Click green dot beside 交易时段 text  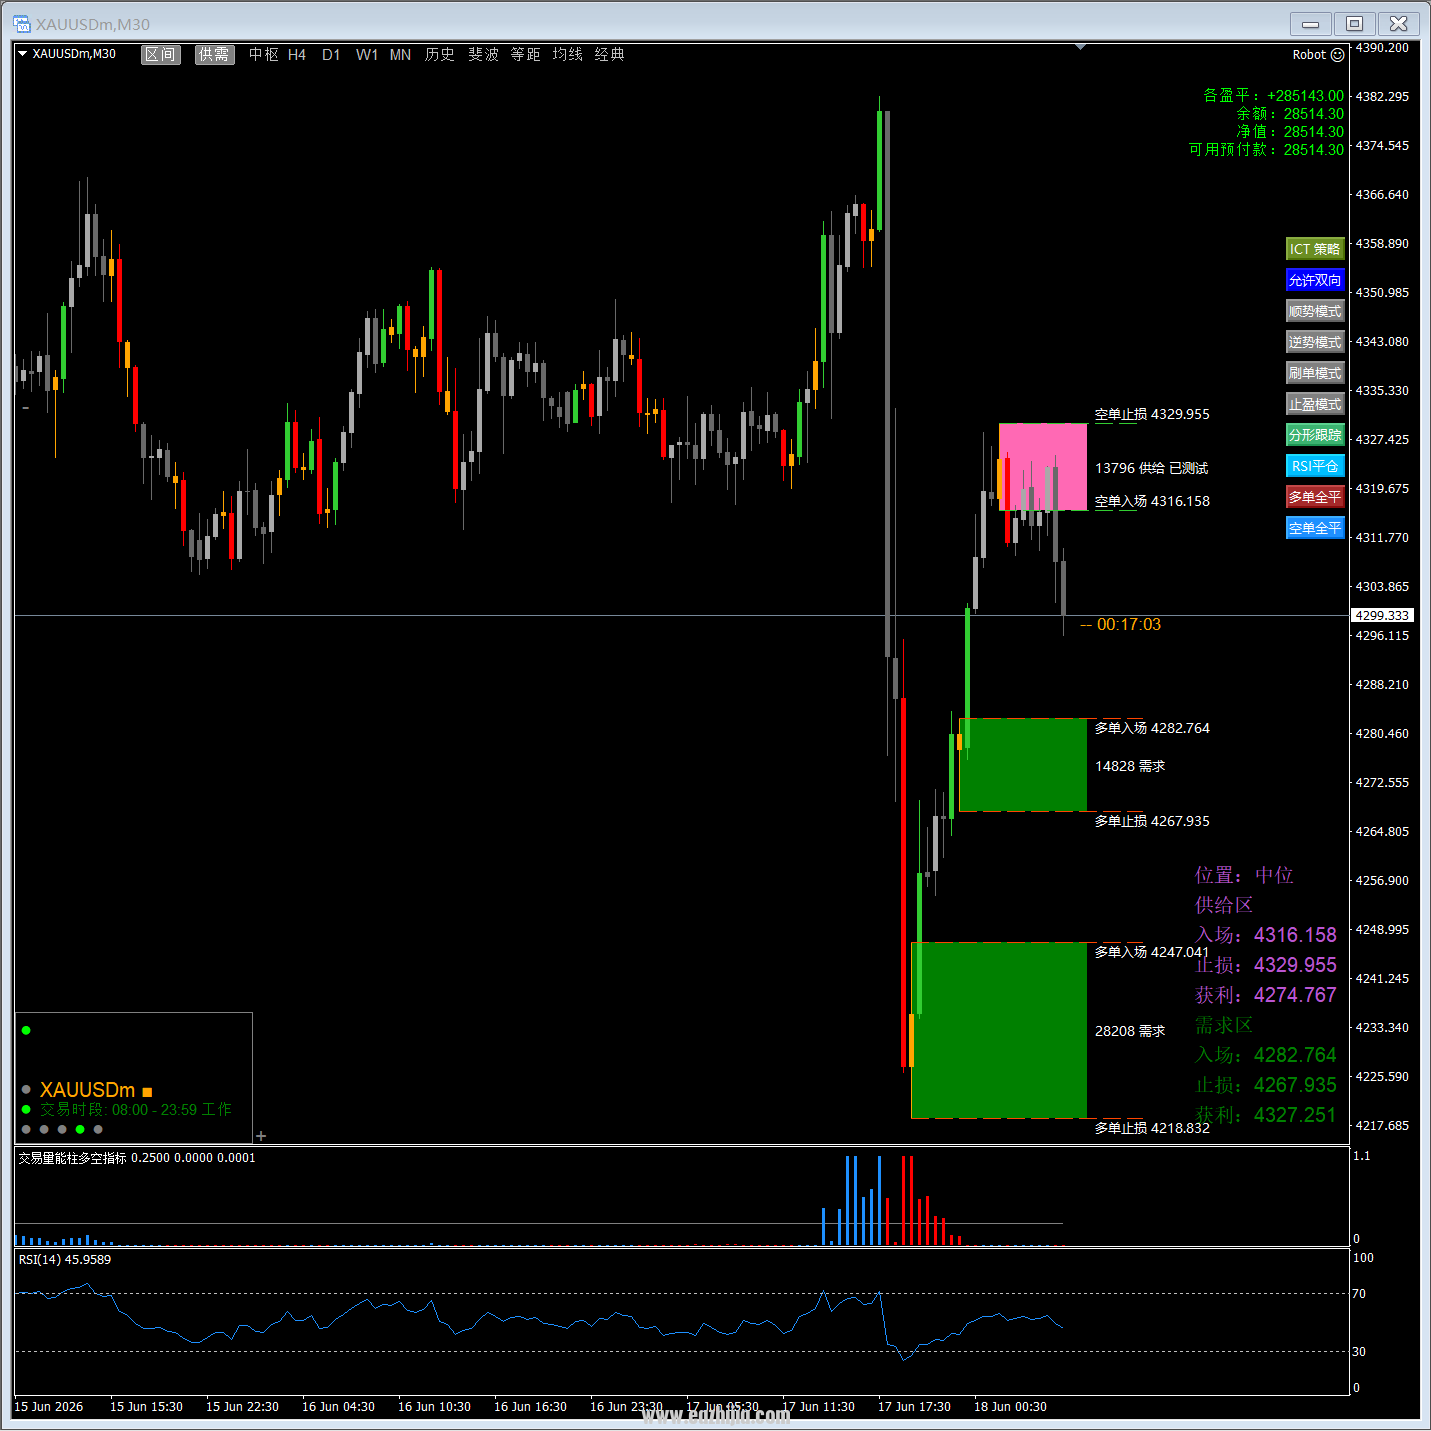point(26,1109)
